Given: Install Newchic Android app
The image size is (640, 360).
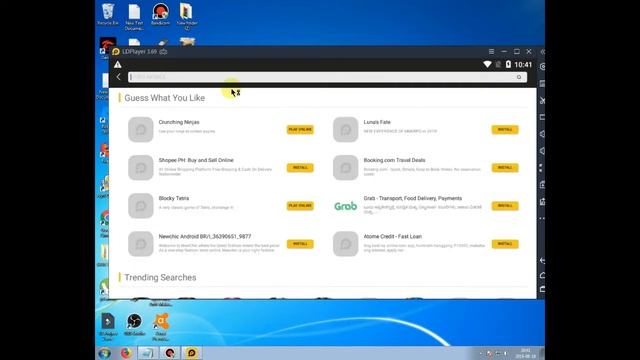Looking at the screenshot, I should (300, 244).
